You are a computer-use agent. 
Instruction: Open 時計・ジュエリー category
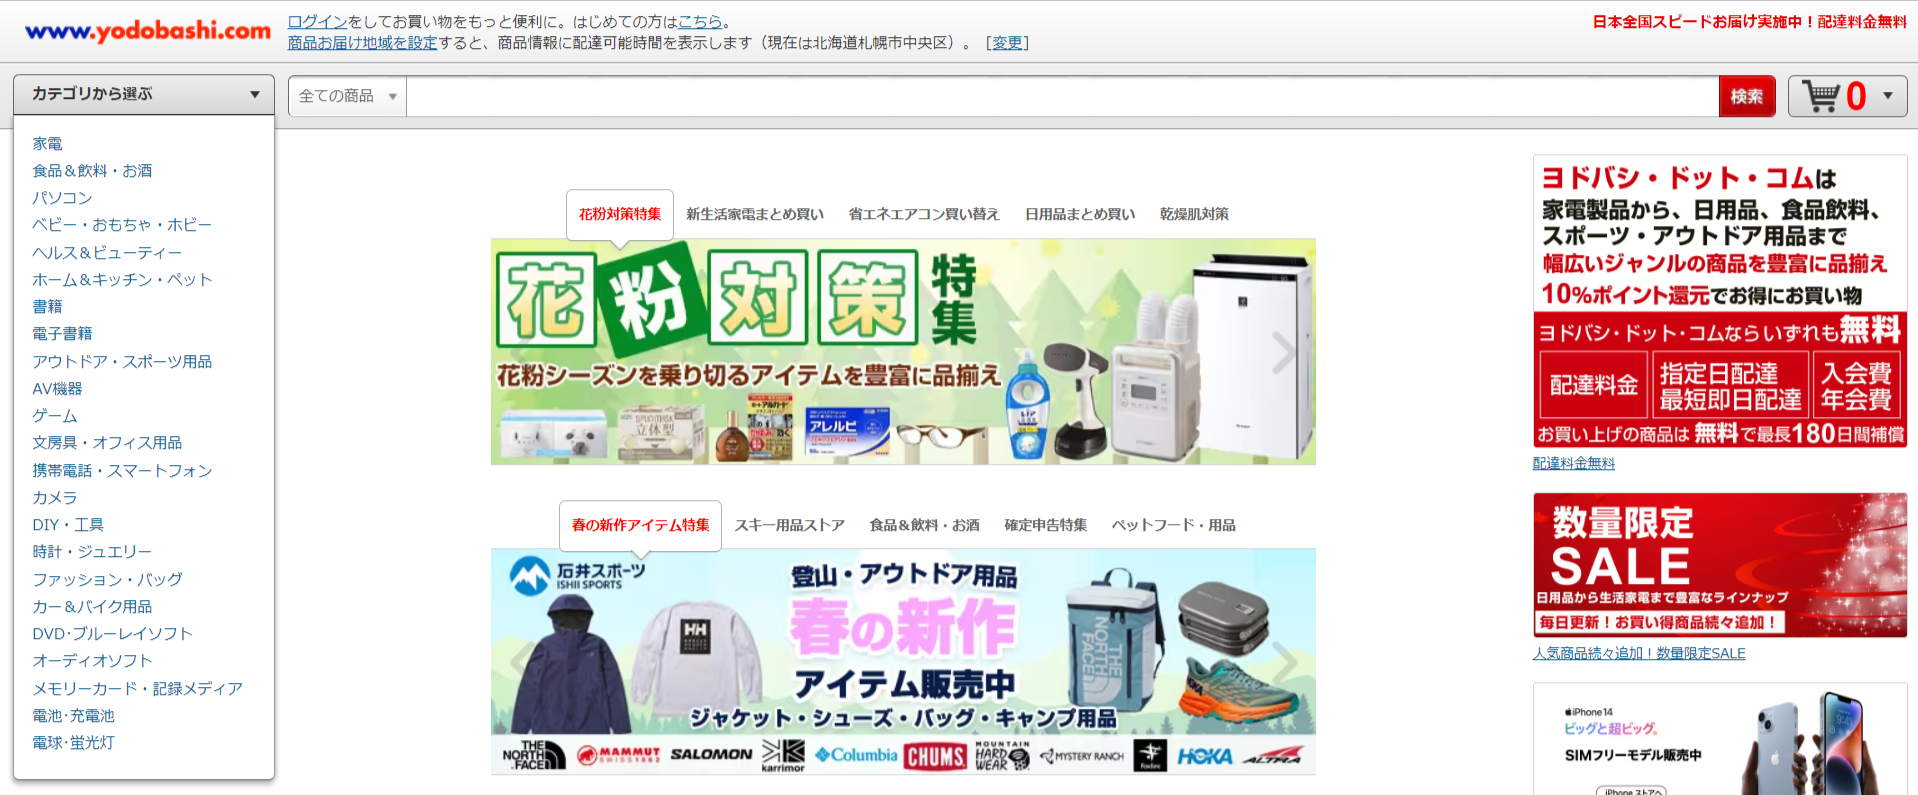click(x=92, y=552)
